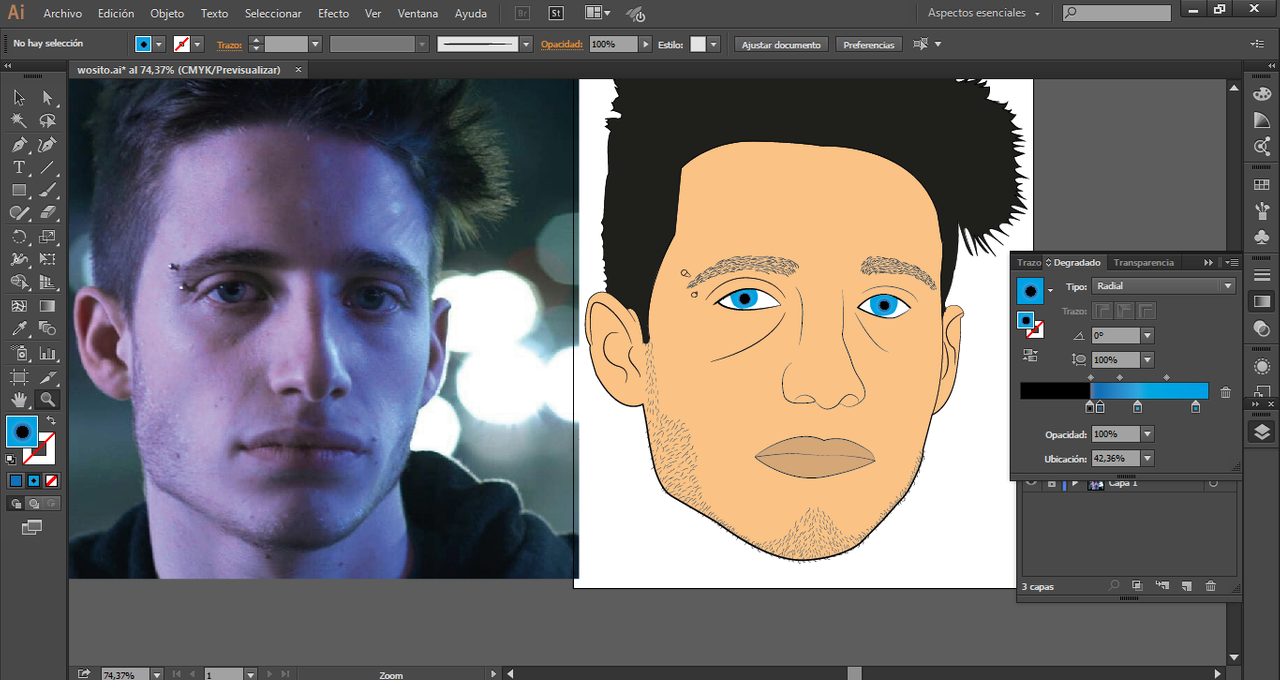Select the Direct Selection tool
Image resolution: width=1280 pixels, height=680 pixels.
pyautogui.click(x=47, y=98)
